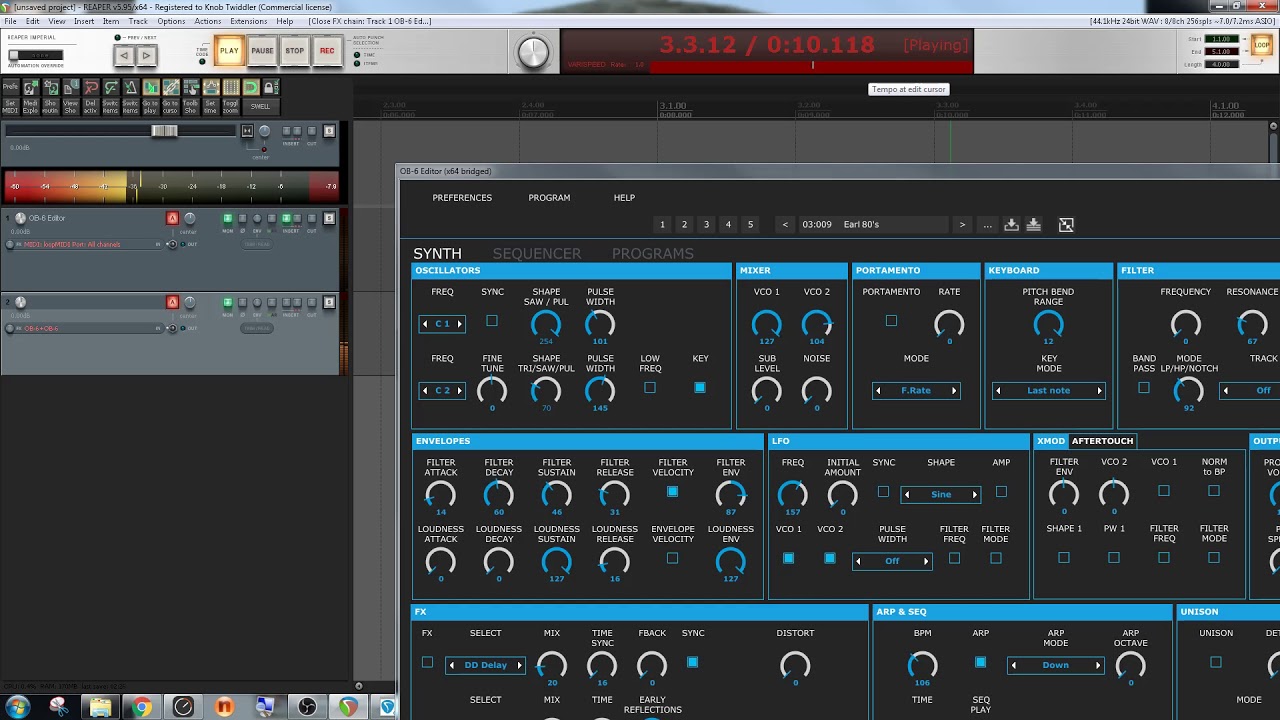Click the Go to play cursor toolbar button
This screenshot has height=720, width=1280.
pos(151,106)
